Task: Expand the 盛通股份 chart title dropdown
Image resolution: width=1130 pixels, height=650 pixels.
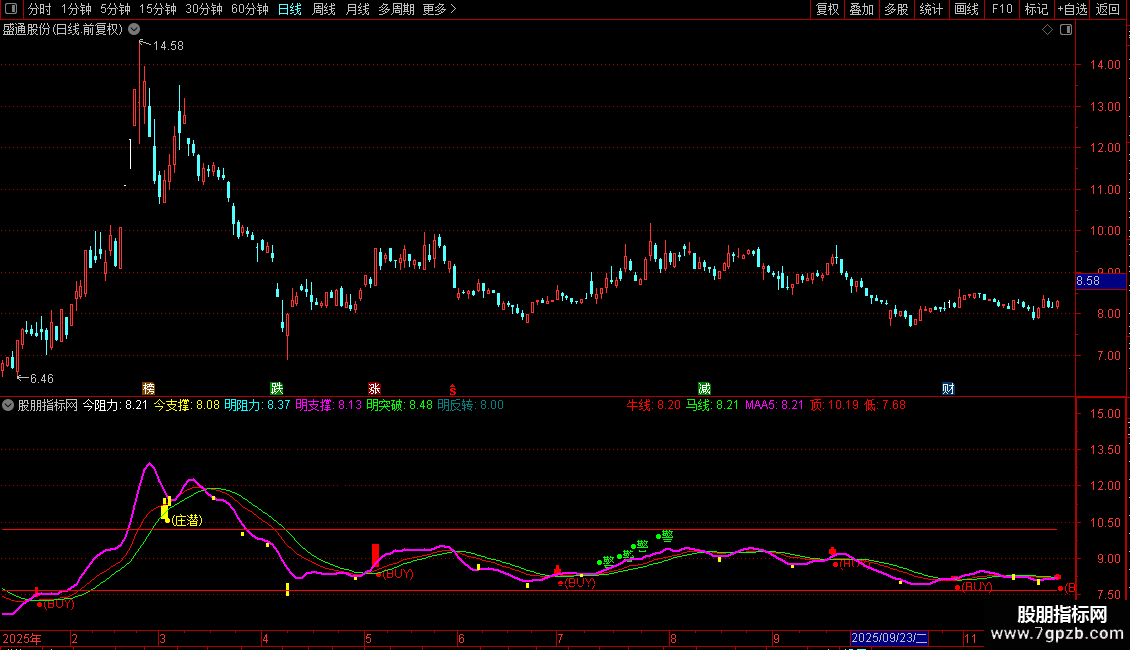Action: 134,30
